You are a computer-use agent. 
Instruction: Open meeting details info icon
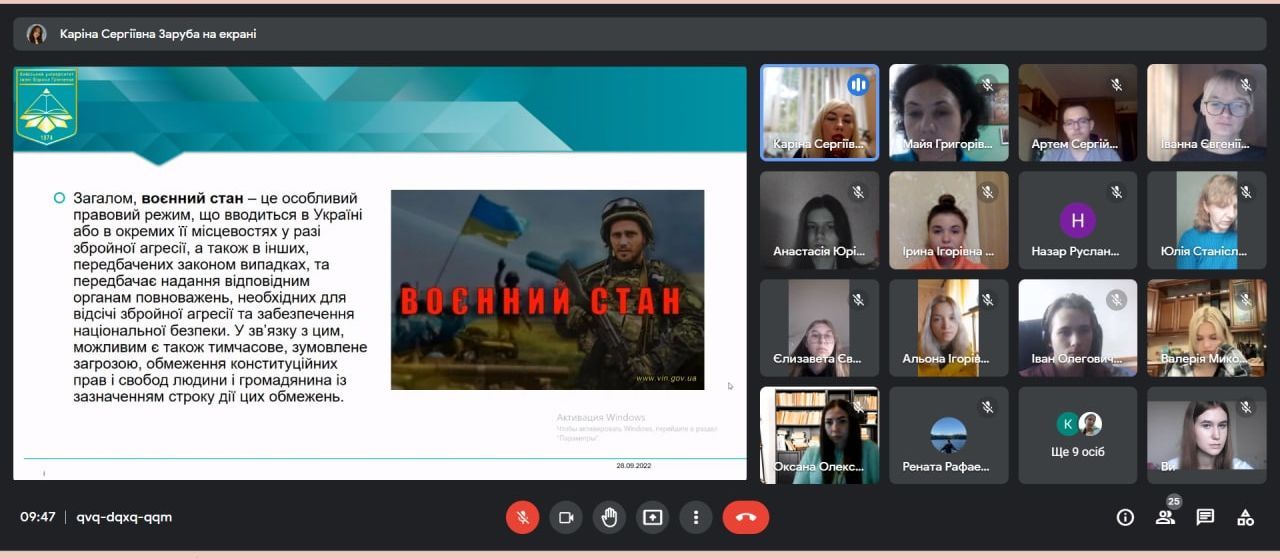1125,517
